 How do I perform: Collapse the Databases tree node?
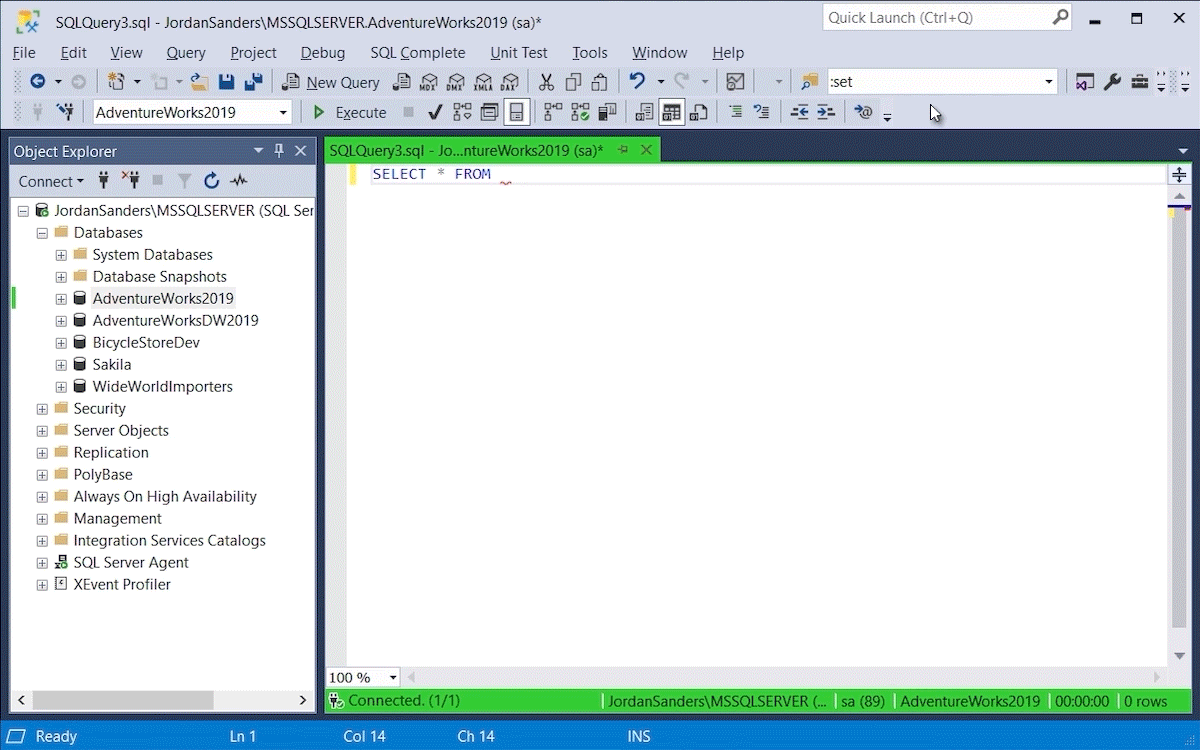(x=42, y=233)
